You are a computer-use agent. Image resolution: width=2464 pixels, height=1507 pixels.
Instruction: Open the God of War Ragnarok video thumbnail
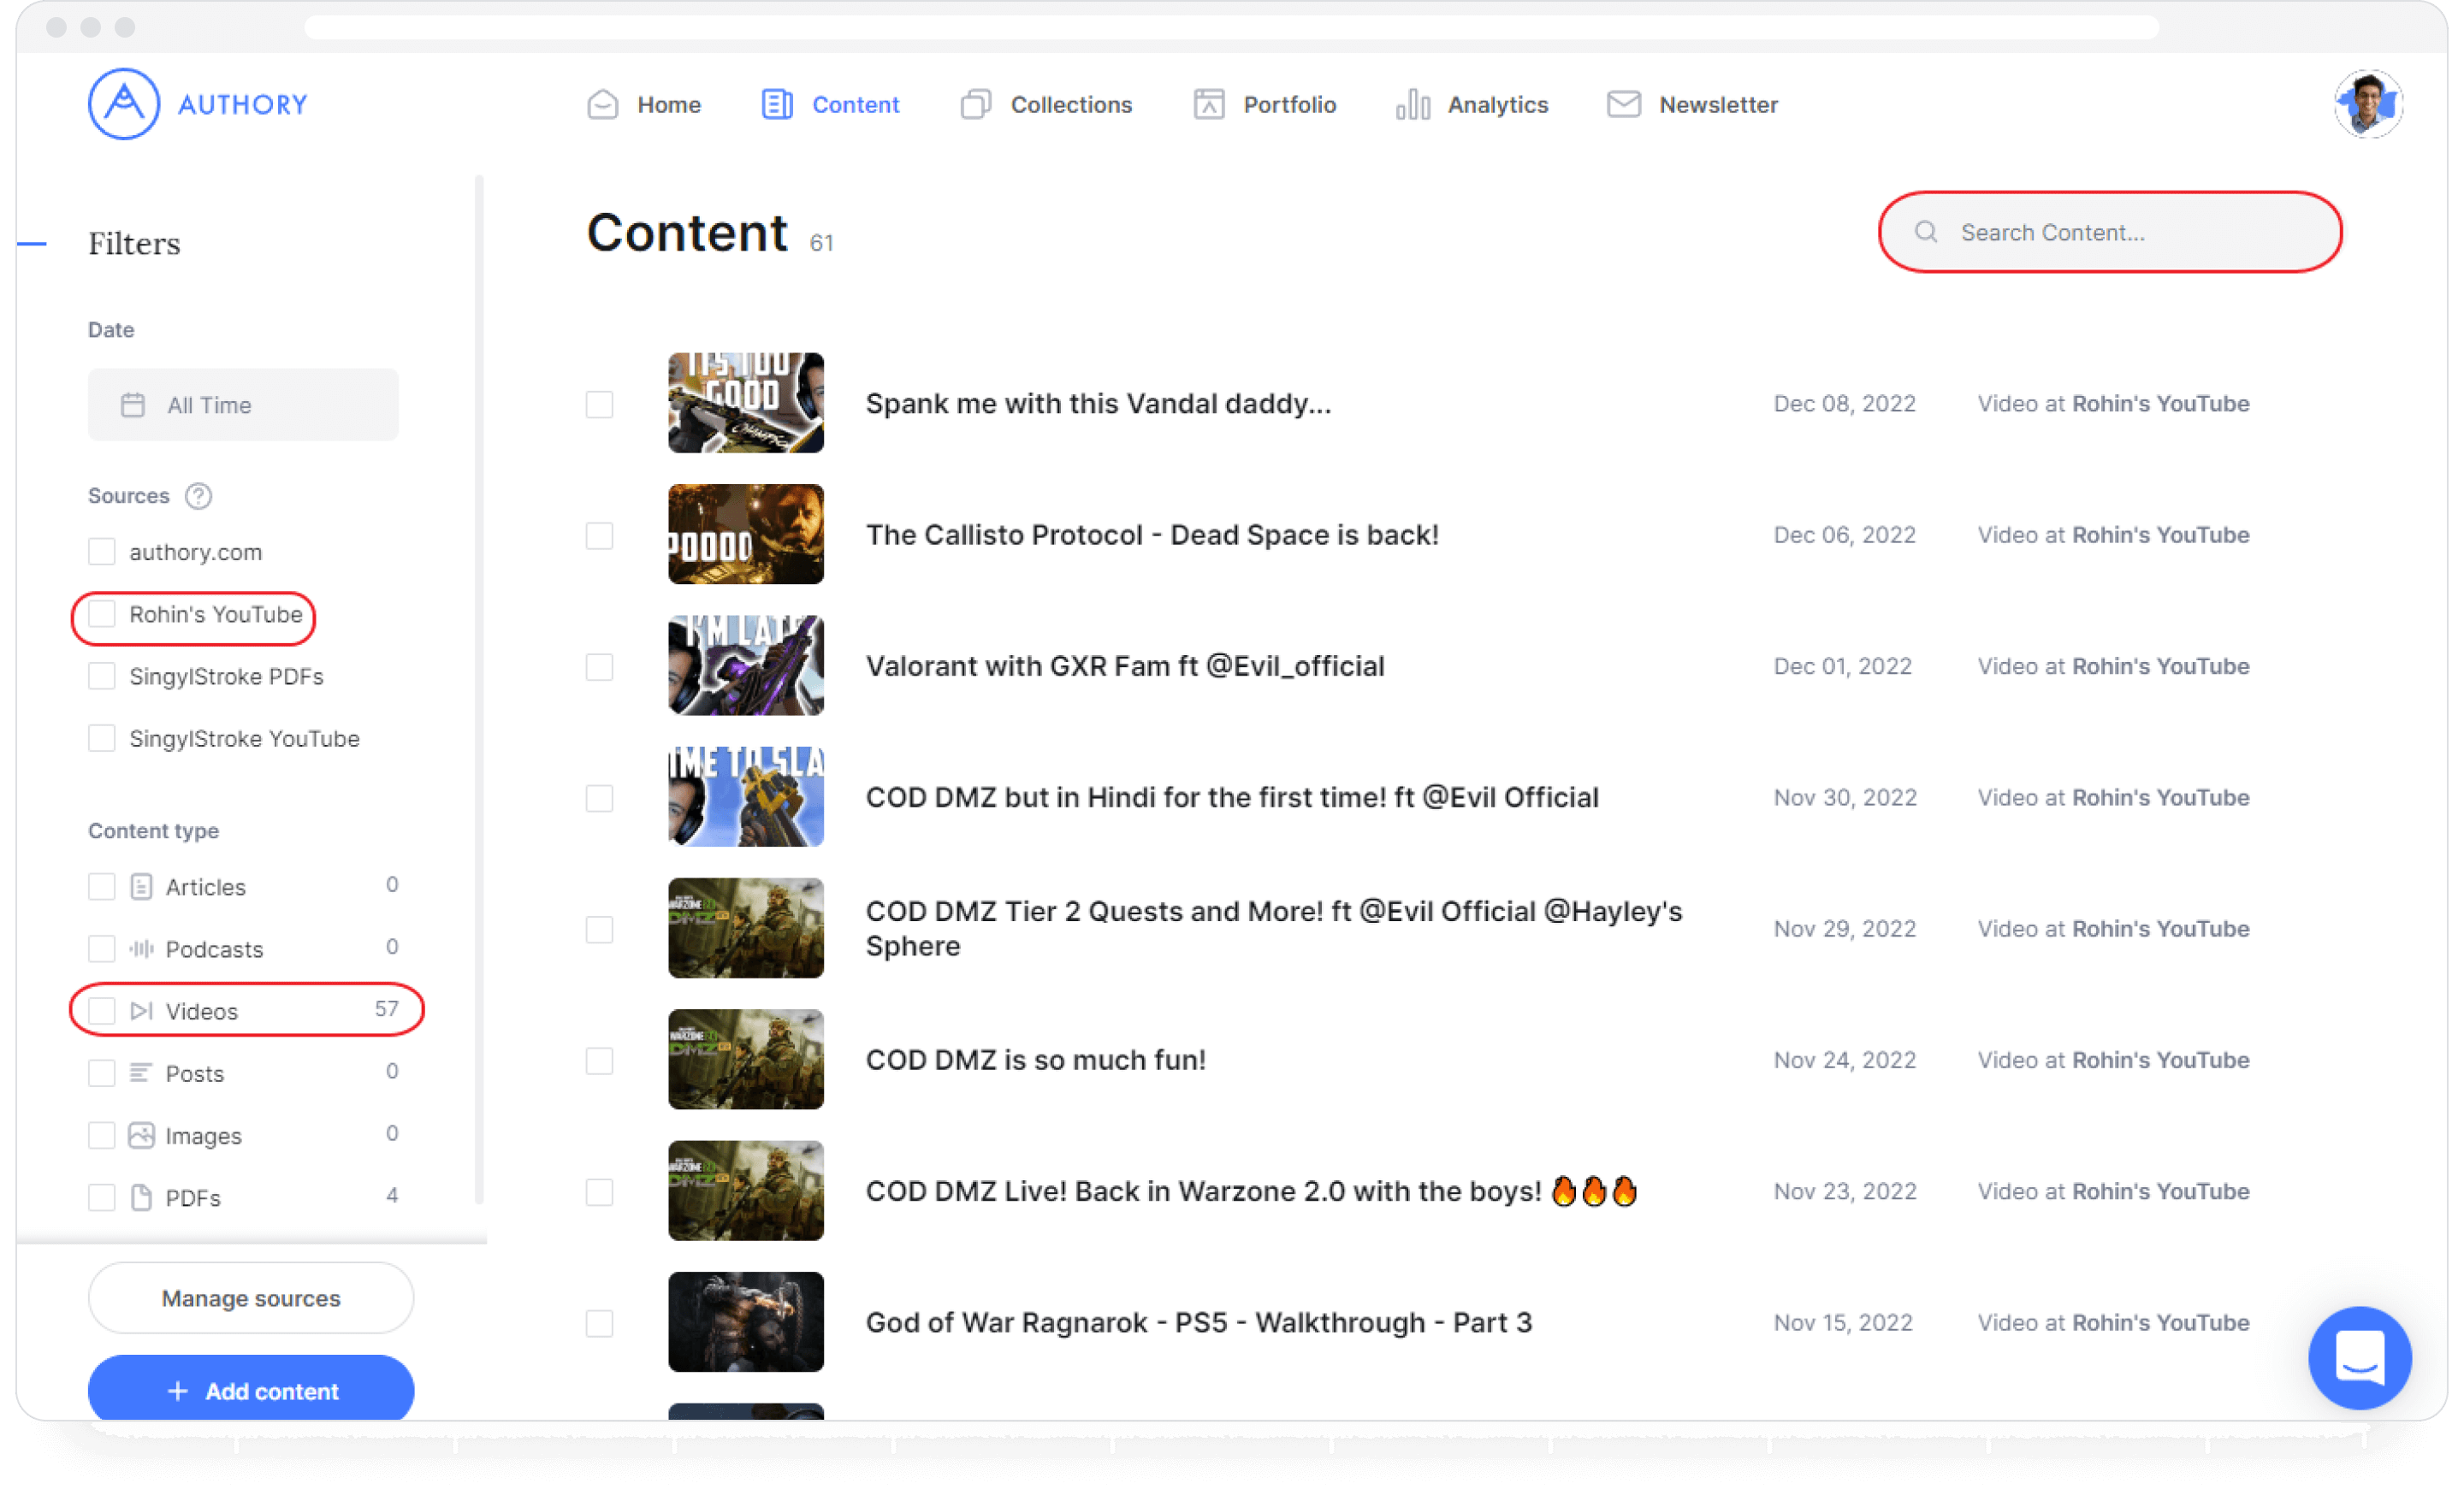[745, 1321]
